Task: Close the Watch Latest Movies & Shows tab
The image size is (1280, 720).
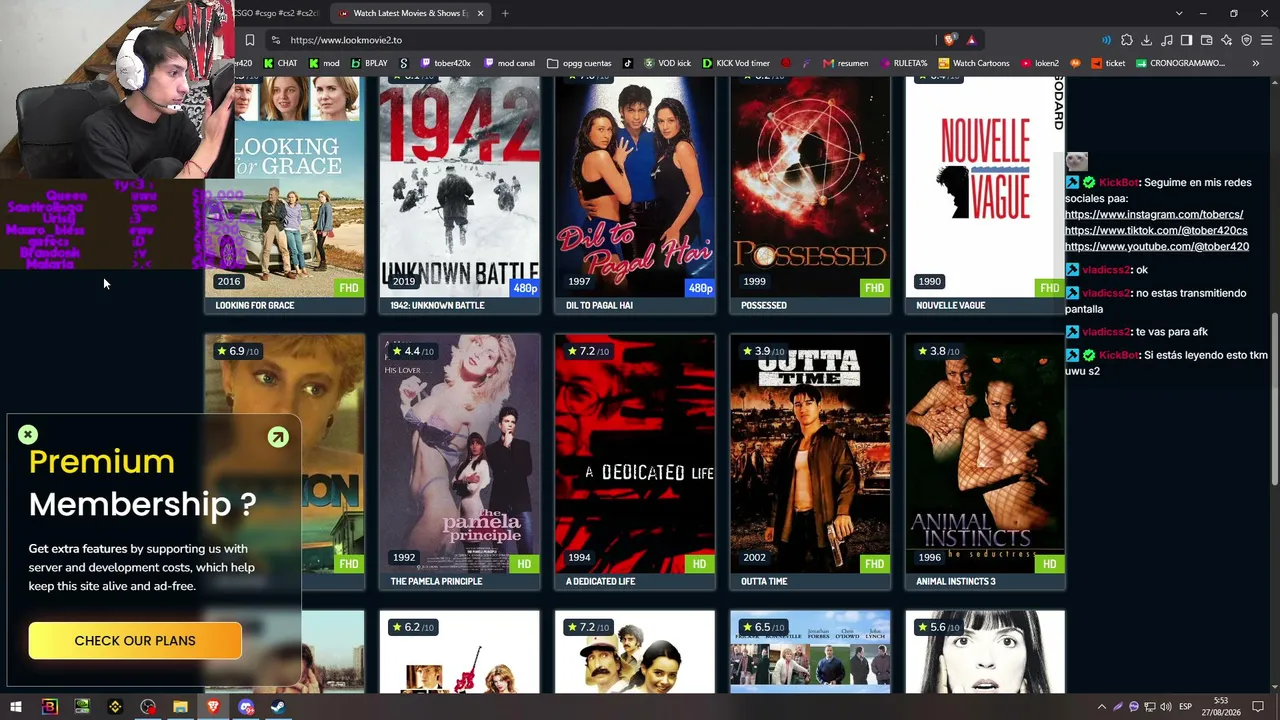Action: coord(480,13)
